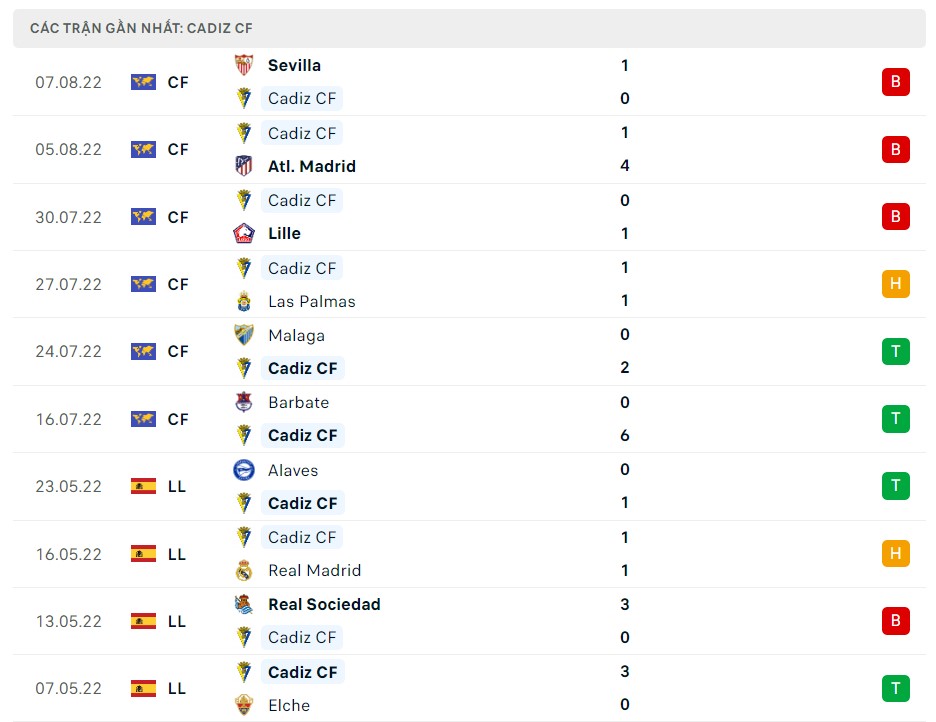Click the Spain LL flag on the 07.05.22 row
Screen dimensions: 936x722
click(142, 688)
